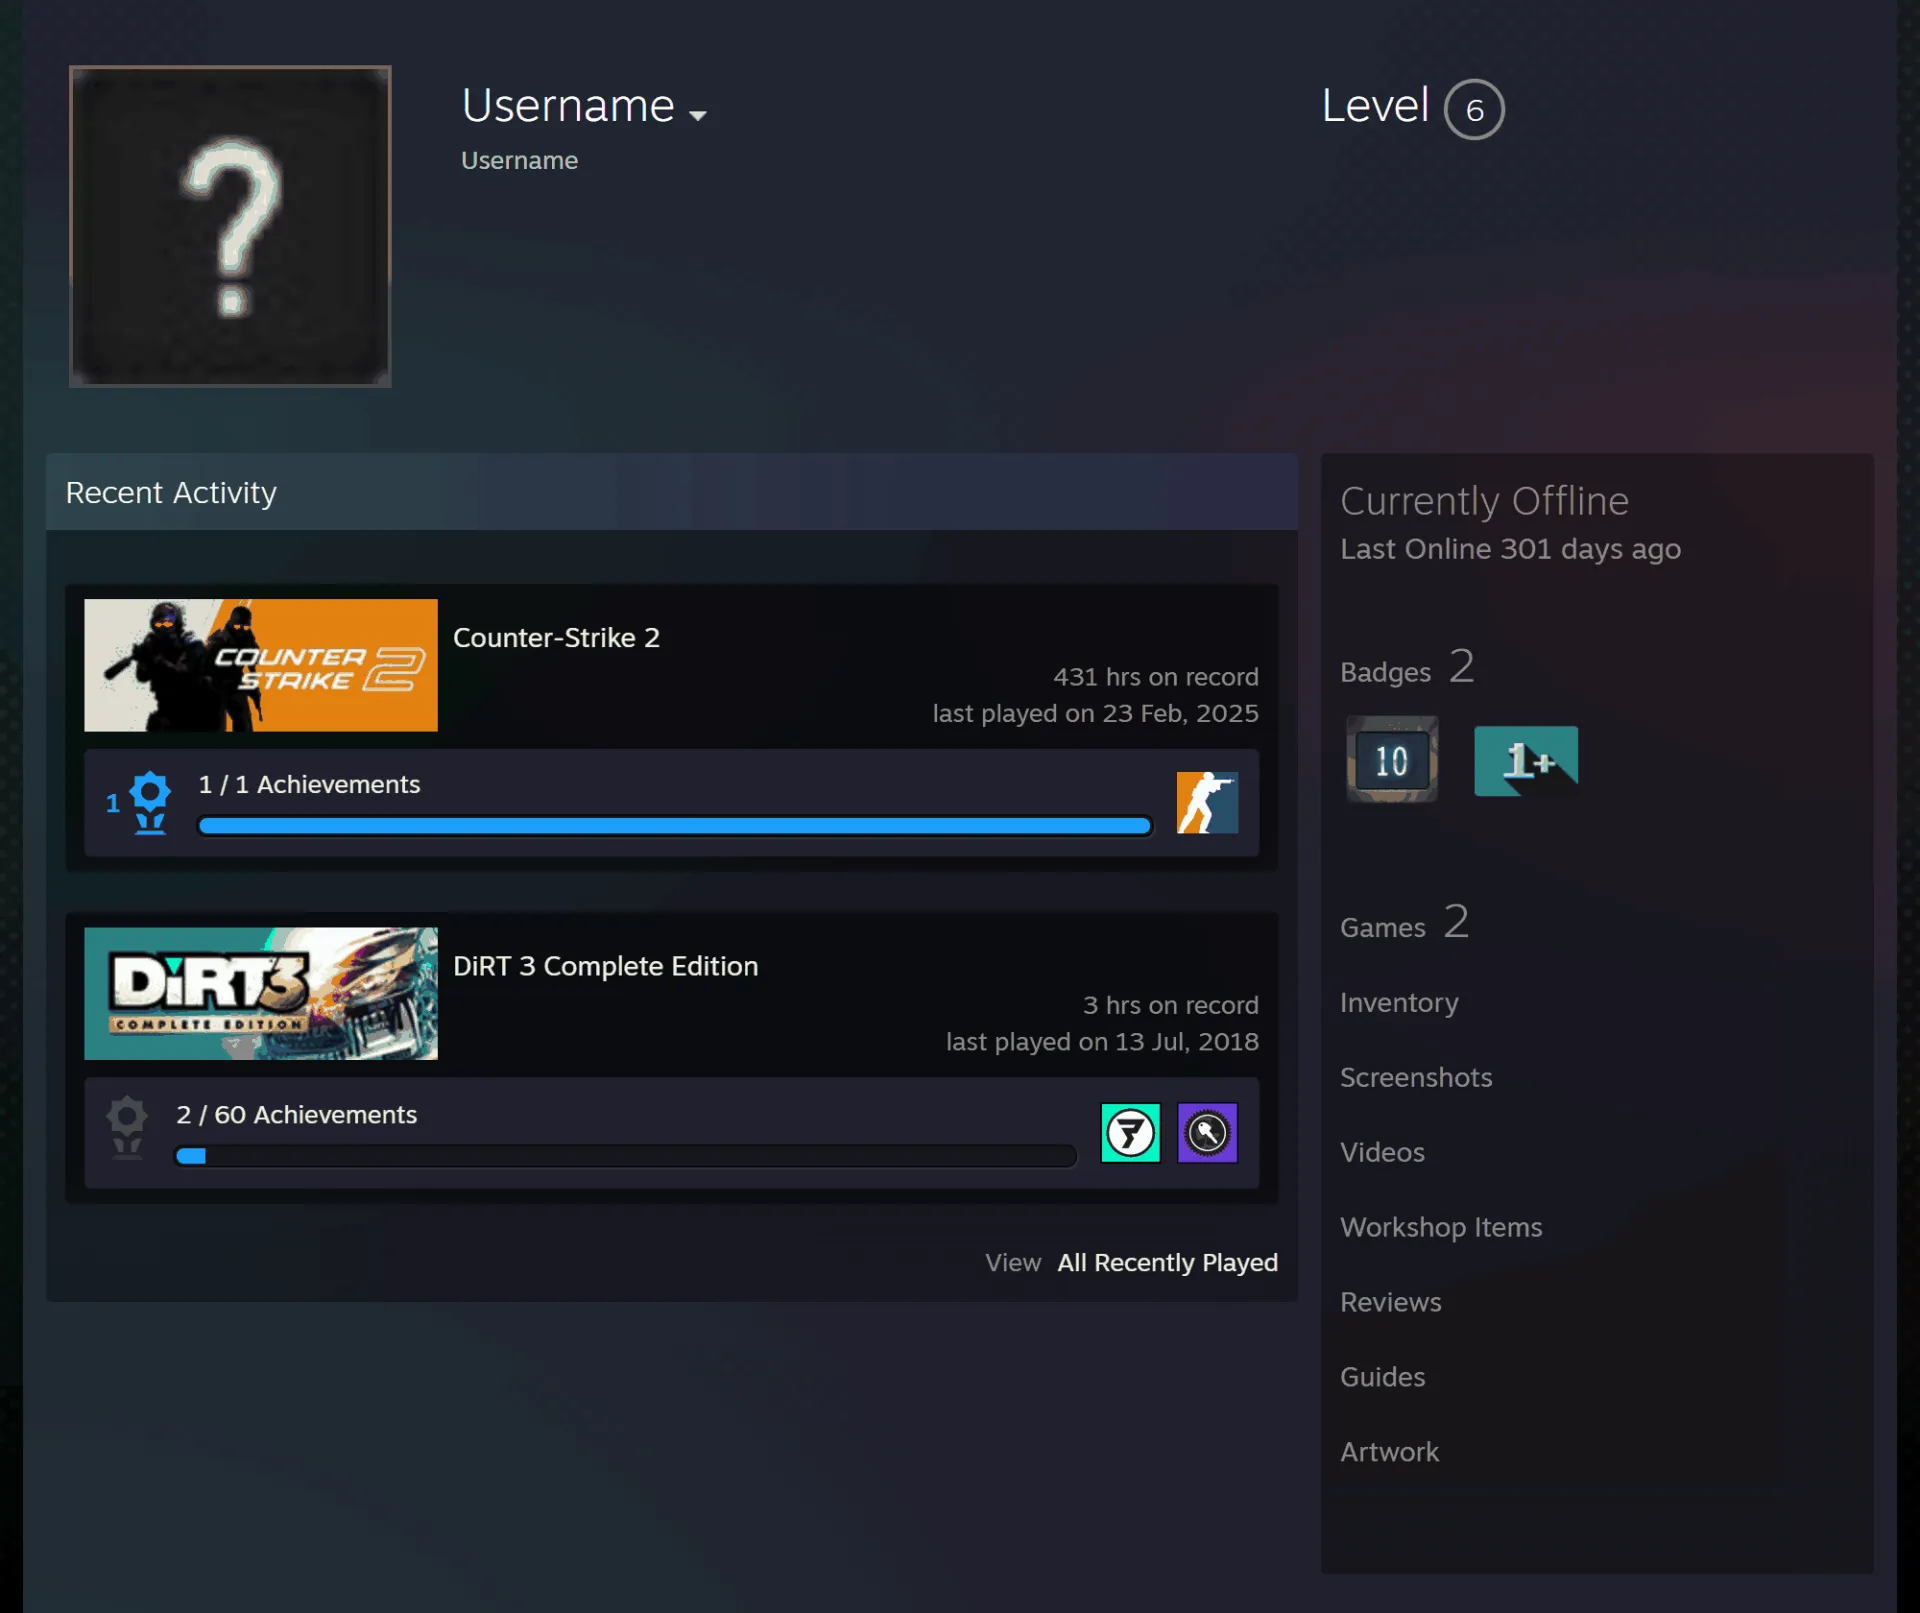This screenshot has width=1920, height=1613.
Task: Click the question mark profile avatar
Action: (230, 226)
